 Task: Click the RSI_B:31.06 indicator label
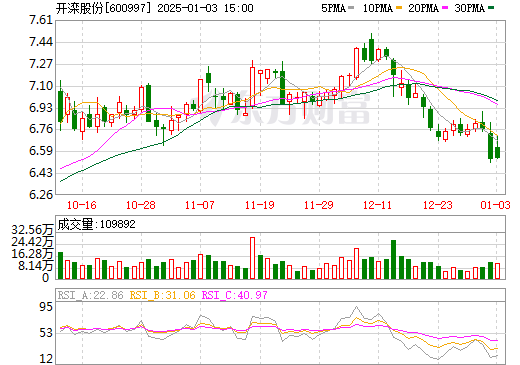click(162, 295)
